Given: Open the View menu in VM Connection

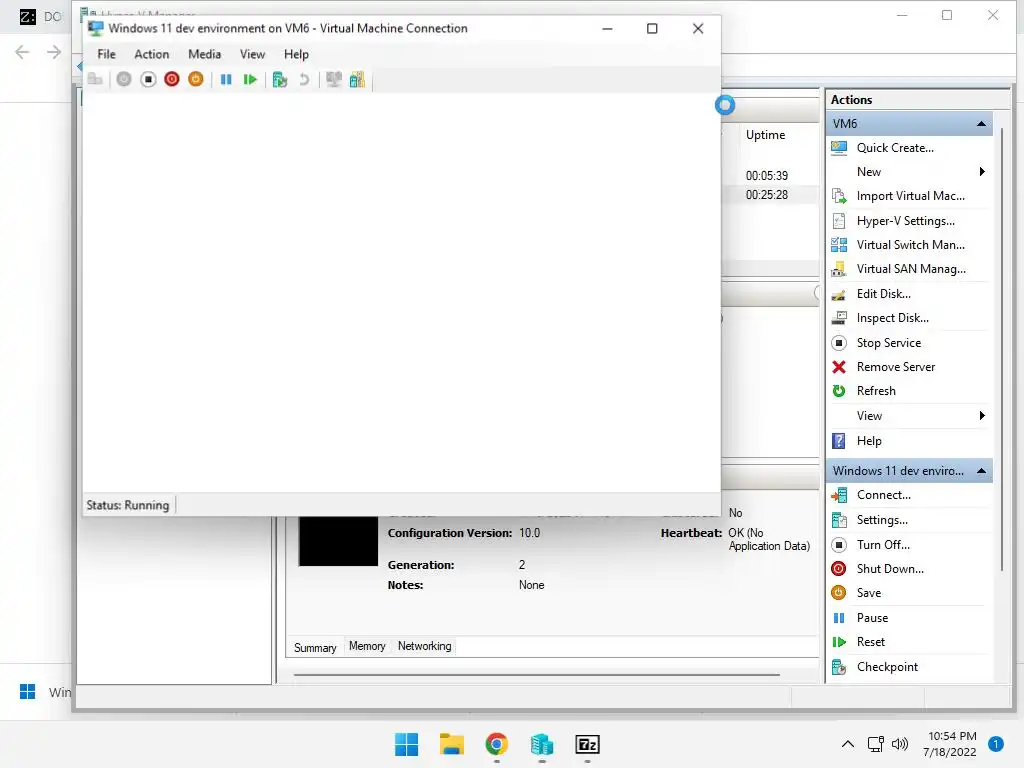Looking at the screenshot, I should [252, 54].
